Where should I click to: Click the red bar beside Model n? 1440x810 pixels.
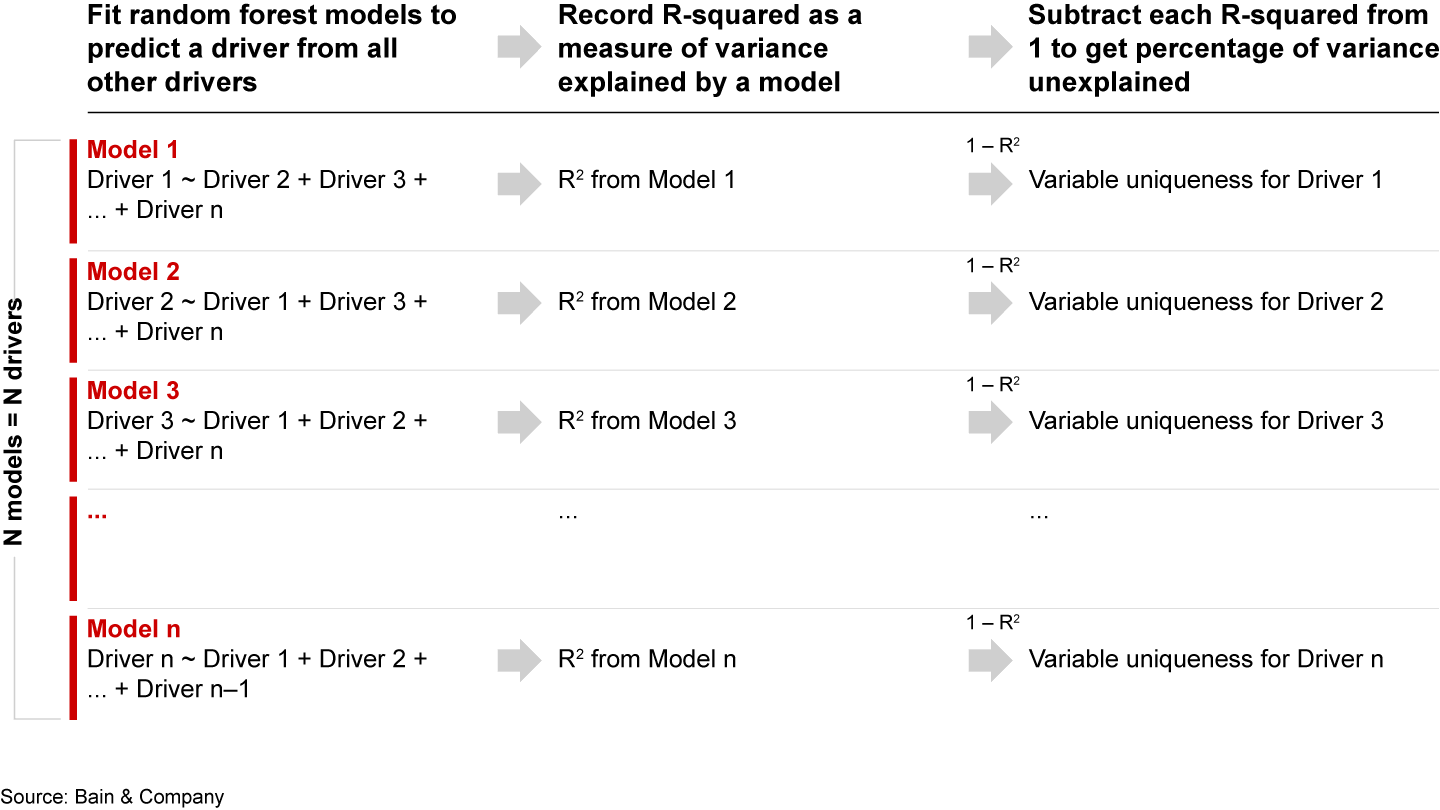pyautogui.click(x=73, y=667)
